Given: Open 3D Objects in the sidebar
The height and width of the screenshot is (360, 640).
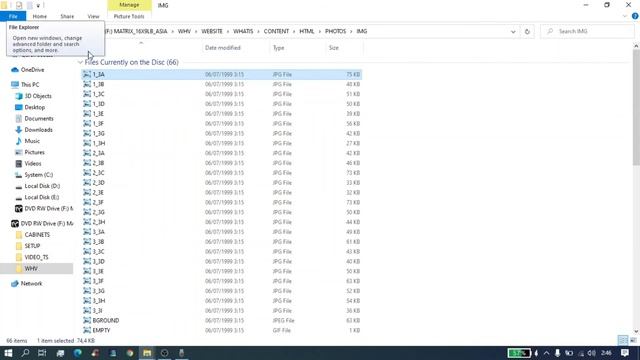Looking at the screenshot, I should click(33, 96).
